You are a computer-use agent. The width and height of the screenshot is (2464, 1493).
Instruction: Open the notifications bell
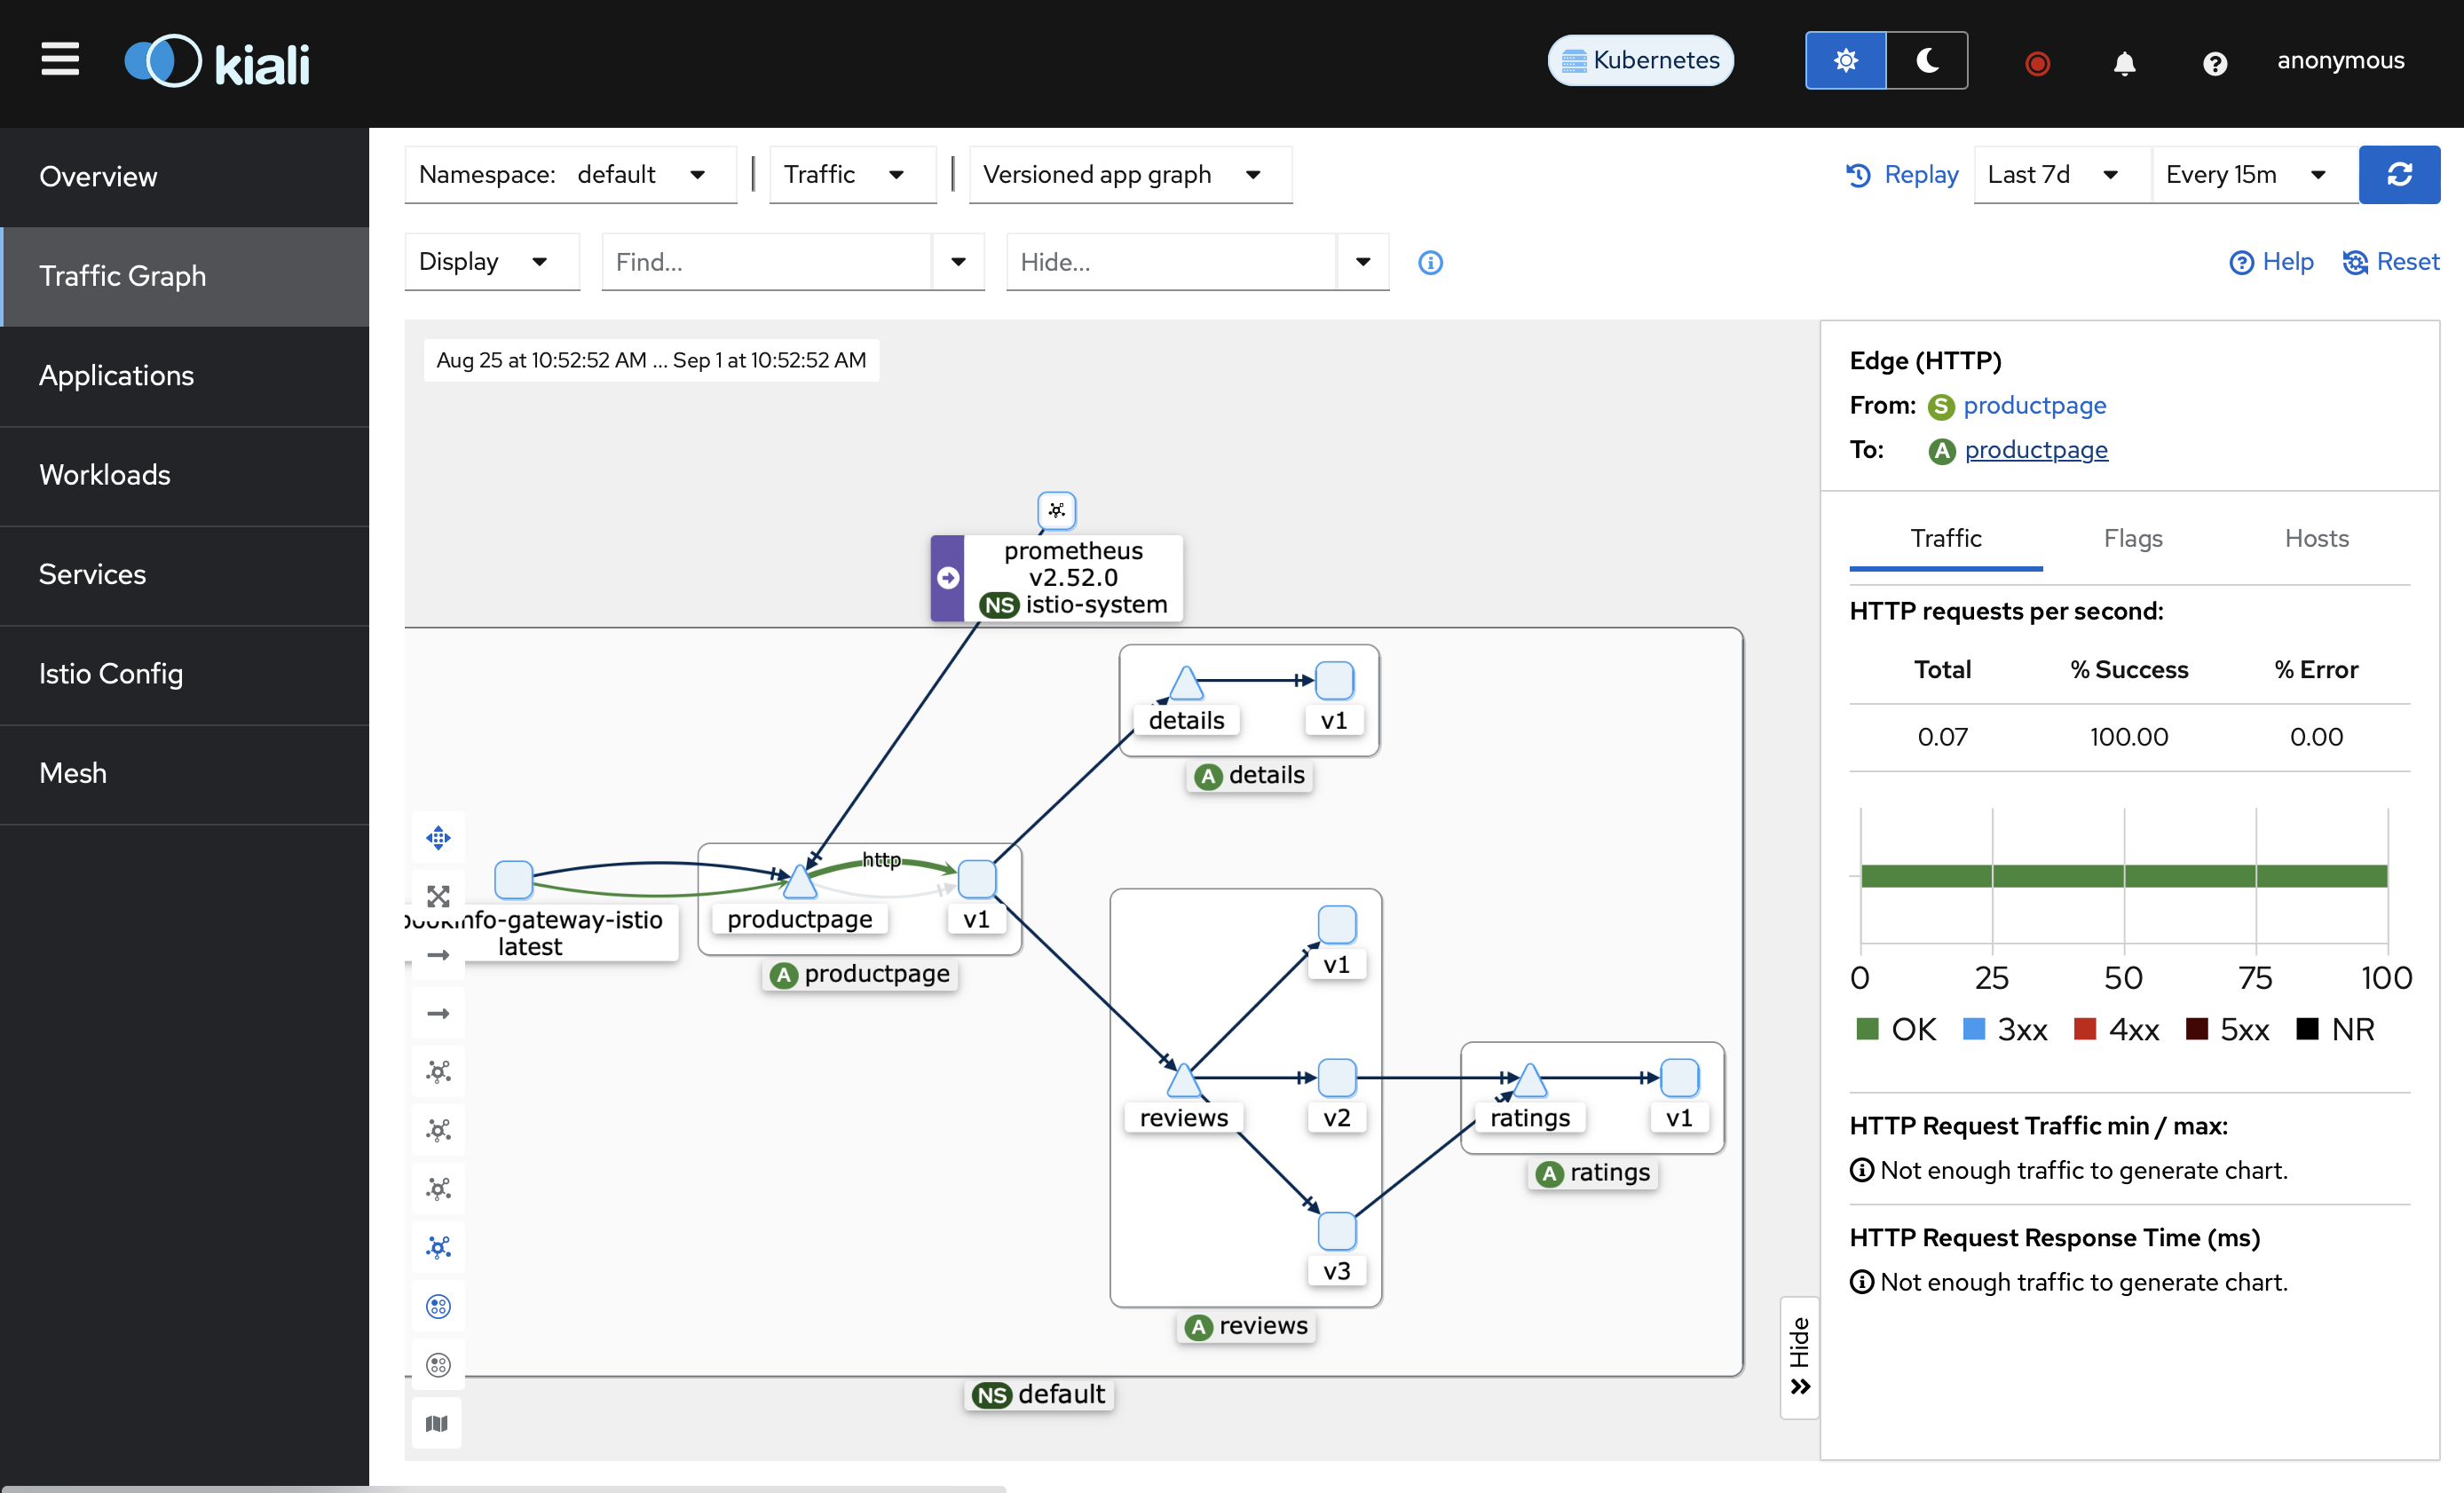click(x=2124, y=63)
